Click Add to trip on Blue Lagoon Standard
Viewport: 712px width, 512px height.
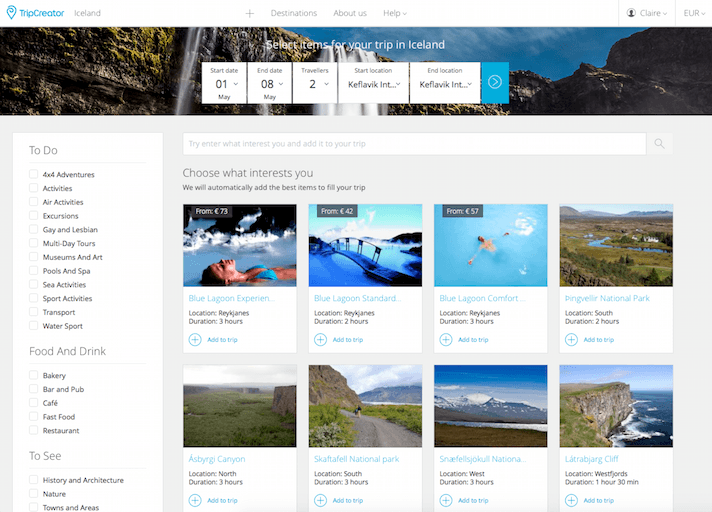[348, 340]
